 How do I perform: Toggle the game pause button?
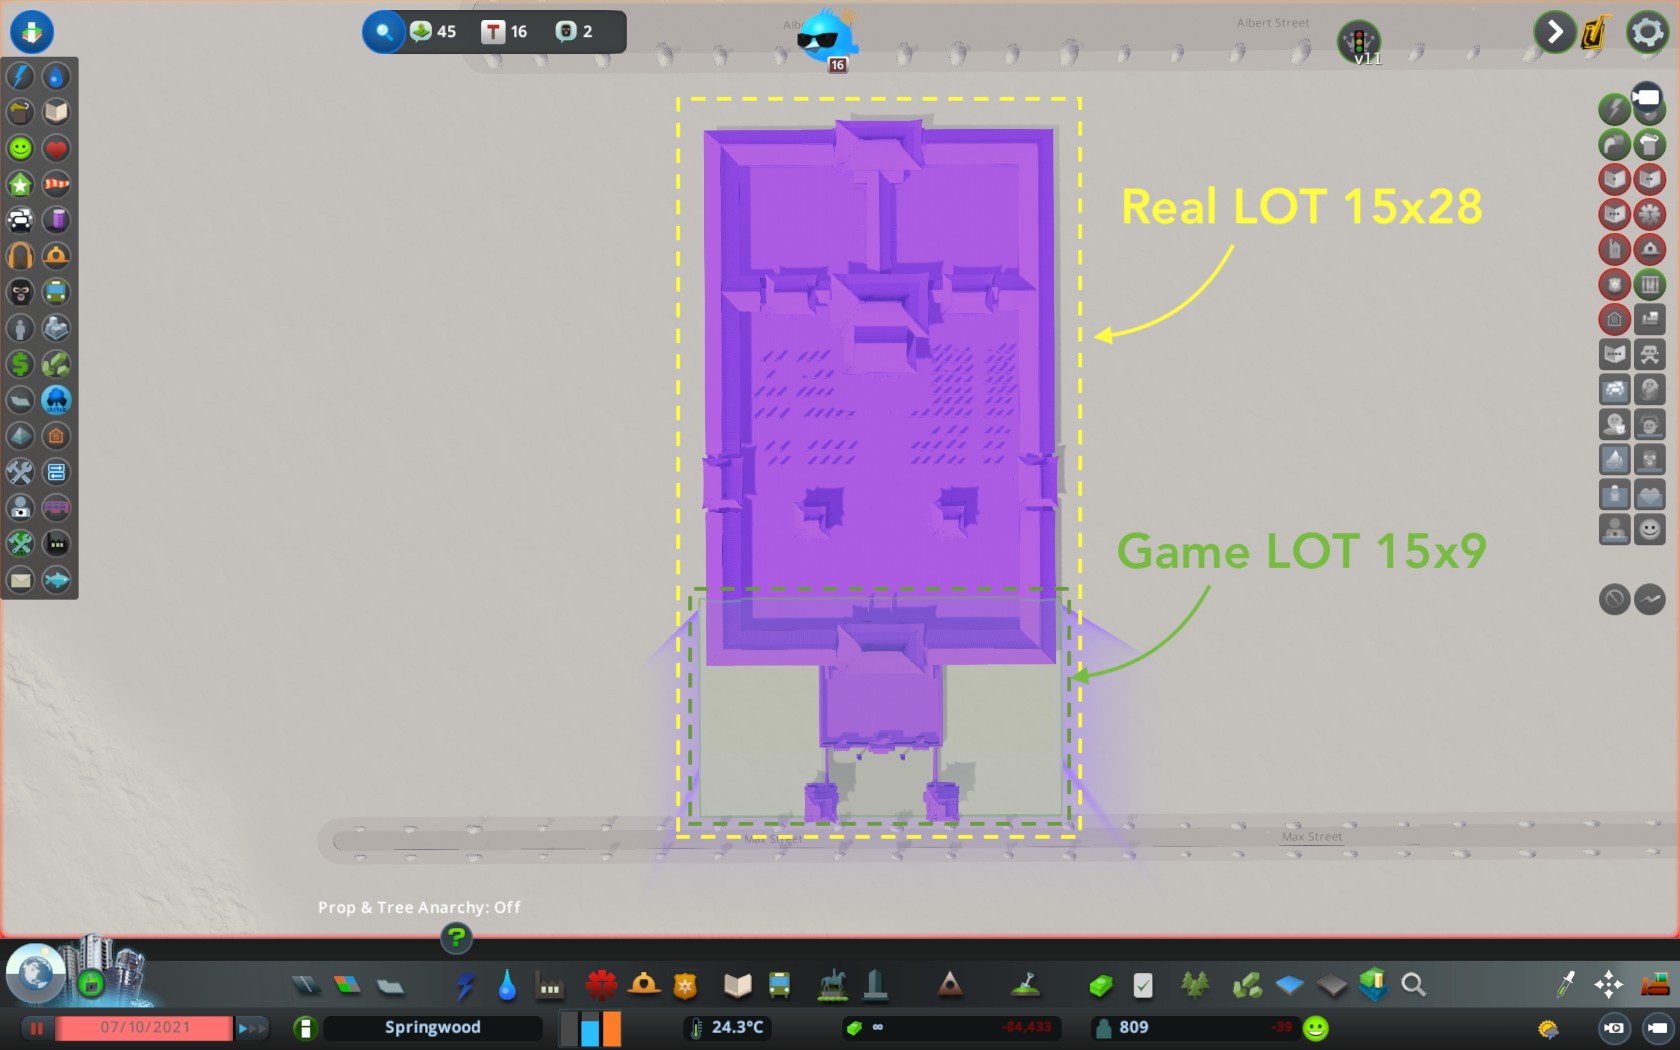37,1027
